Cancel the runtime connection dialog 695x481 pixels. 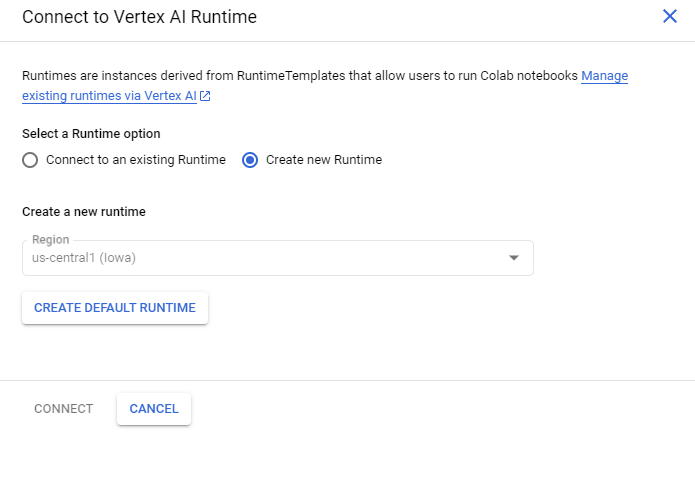point(154,409)
